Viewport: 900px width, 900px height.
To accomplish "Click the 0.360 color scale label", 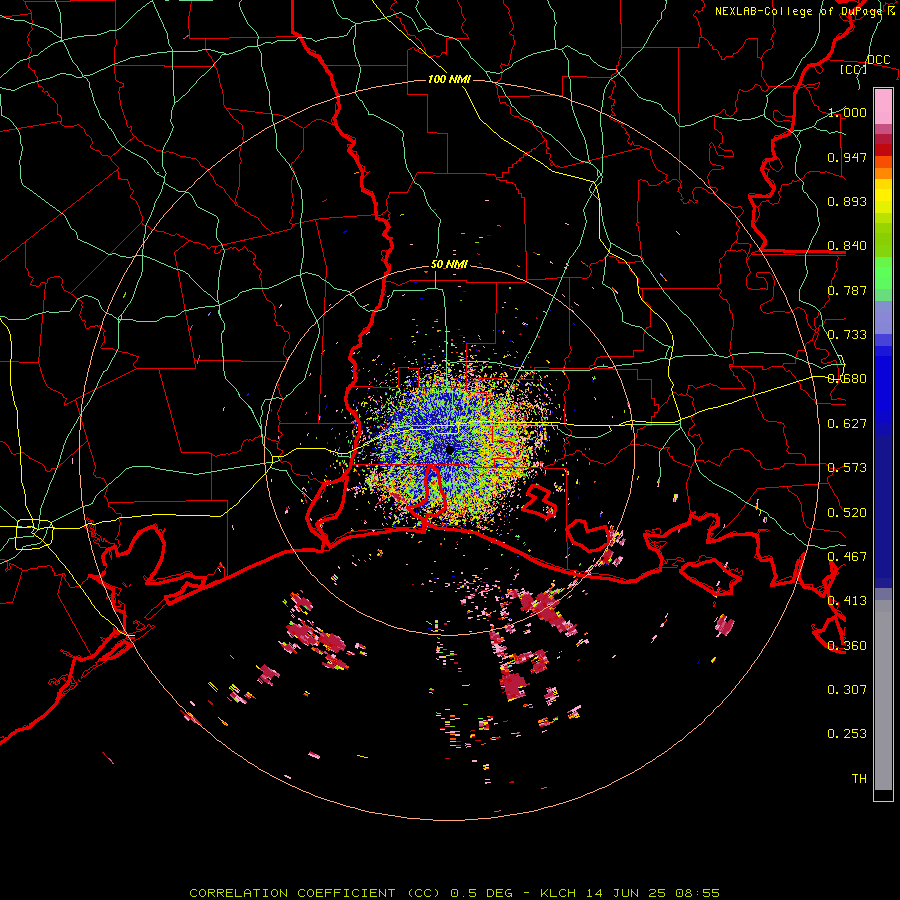I will pos(847,646).
